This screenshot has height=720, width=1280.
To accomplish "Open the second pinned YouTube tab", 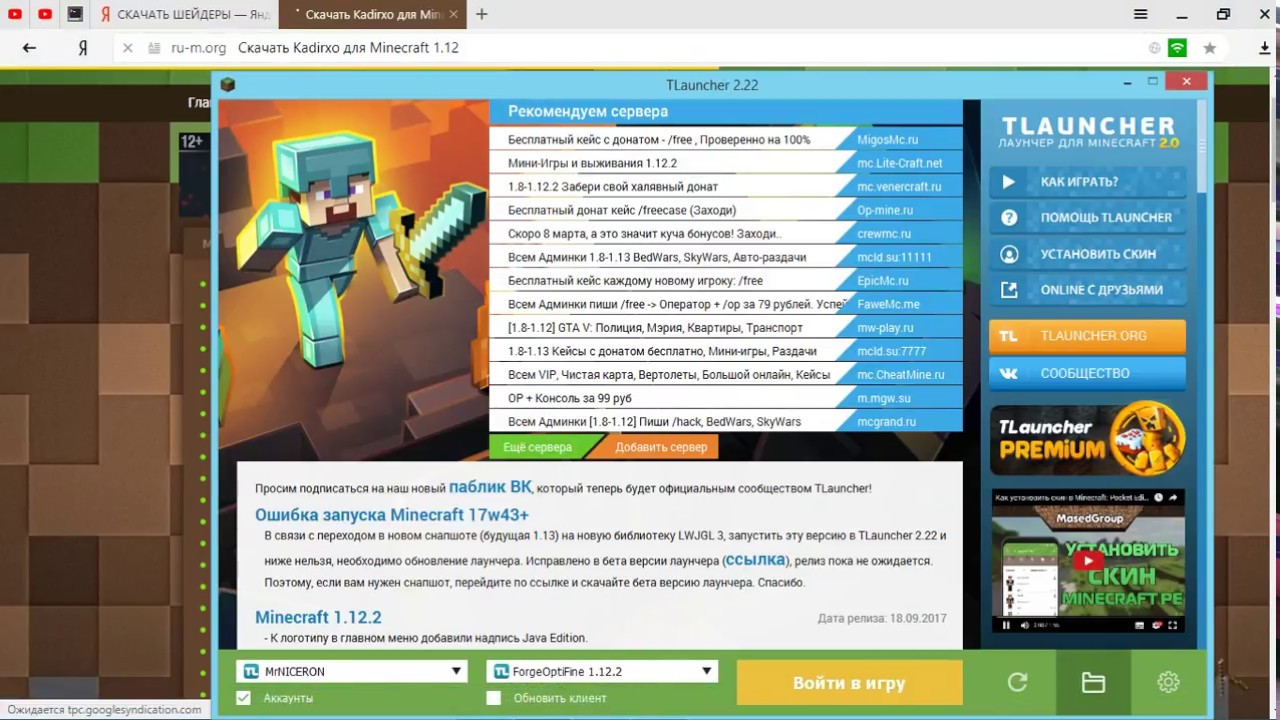I will point(45,14).
